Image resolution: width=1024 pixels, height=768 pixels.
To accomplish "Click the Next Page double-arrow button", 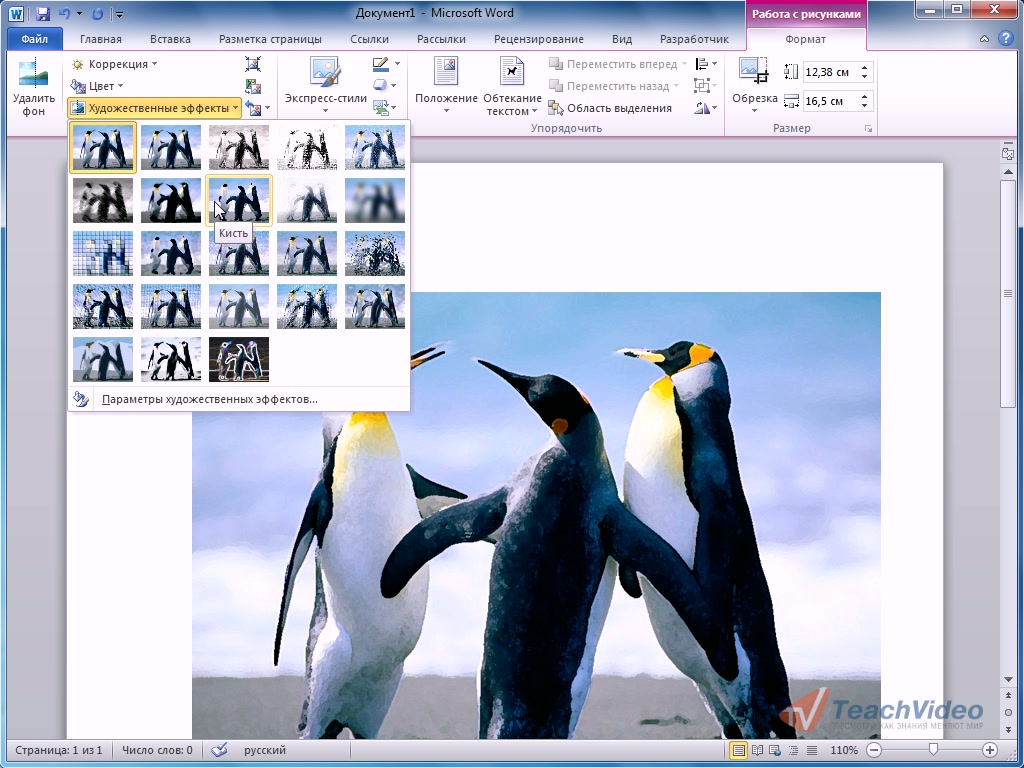I will 1008,729.
